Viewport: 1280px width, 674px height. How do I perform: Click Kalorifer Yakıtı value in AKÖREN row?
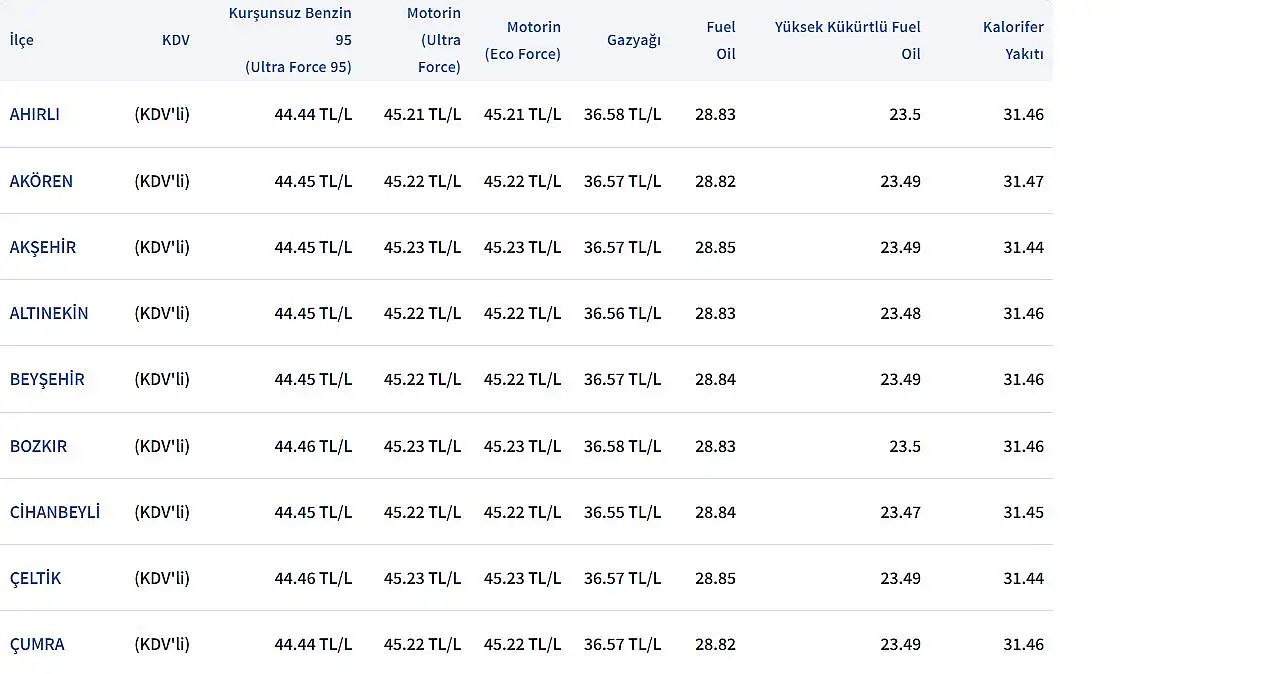pyautogui.click(x=1023, y=181)
